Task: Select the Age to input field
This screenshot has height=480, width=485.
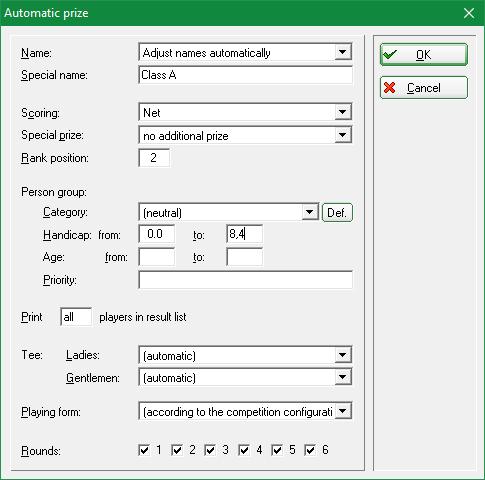Action: click(245, 257)
